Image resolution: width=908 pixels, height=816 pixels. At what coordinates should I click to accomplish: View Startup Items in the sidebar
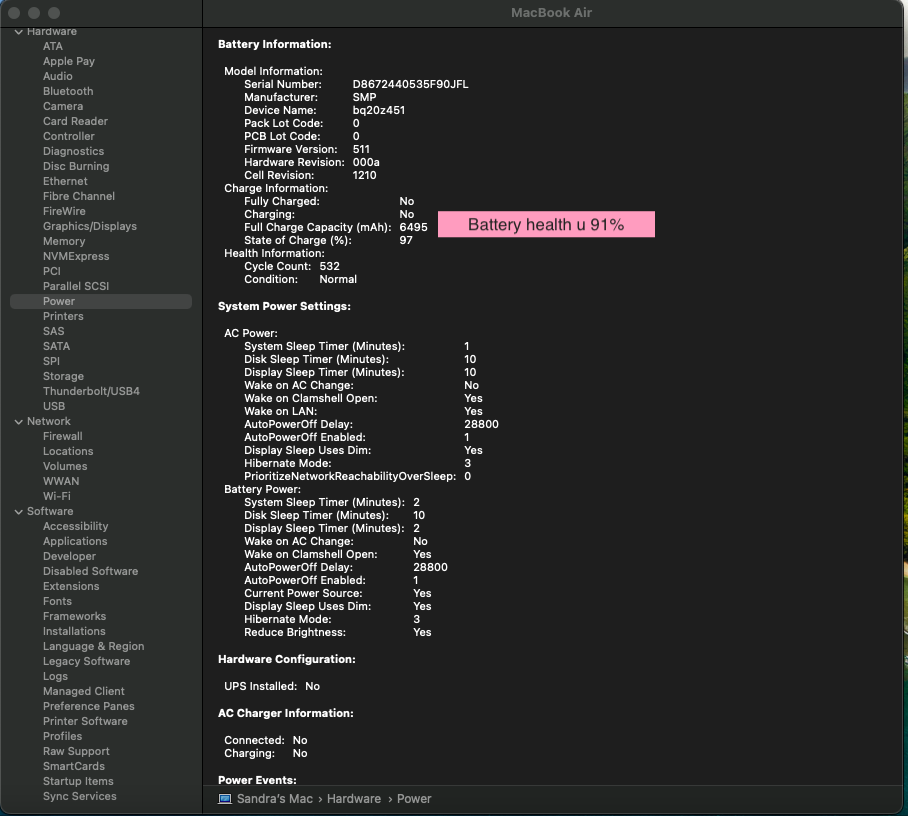click(x=78, y=782)
